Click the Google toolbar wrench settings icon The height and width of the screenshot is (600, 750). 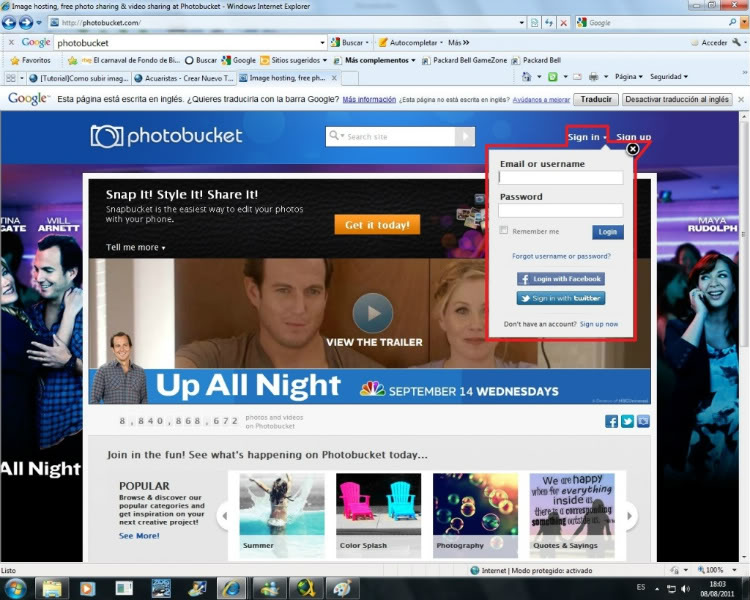point(736,43)
